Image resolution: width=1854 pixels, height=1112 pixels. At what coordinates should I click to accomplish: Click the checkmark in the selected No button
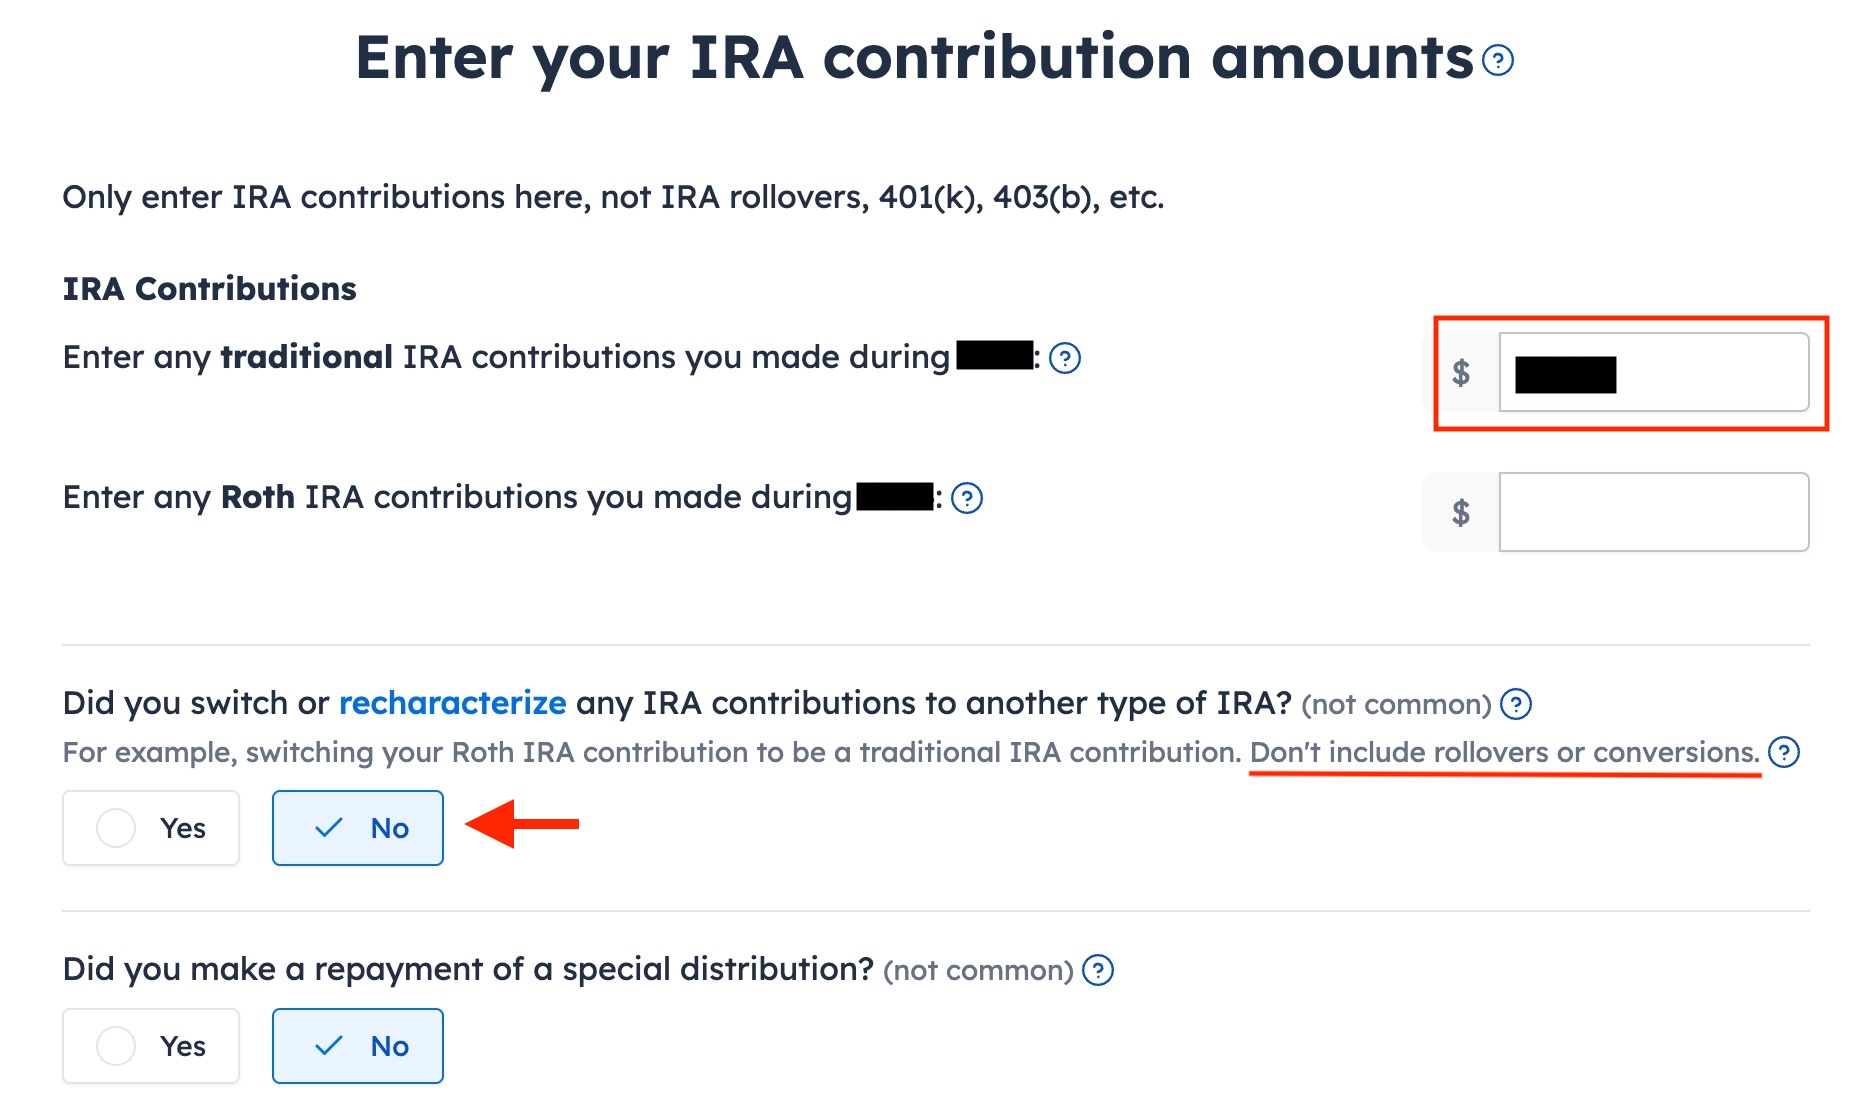pyautogui.click(x=327, y=827)
